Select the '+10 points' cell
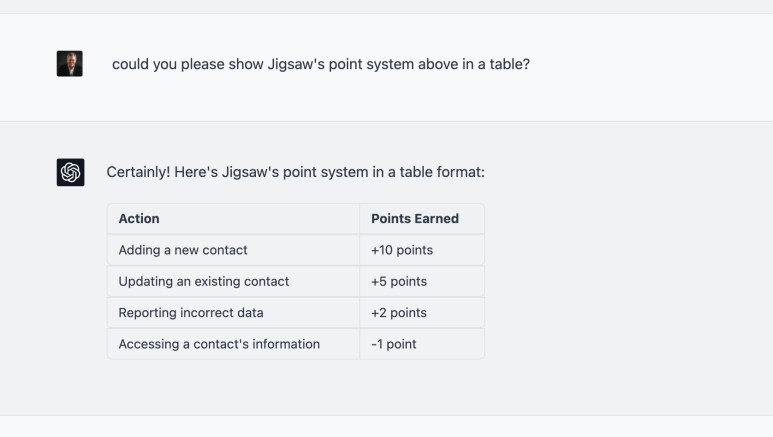This screenshot has width=773, height=437. (422, 250)
